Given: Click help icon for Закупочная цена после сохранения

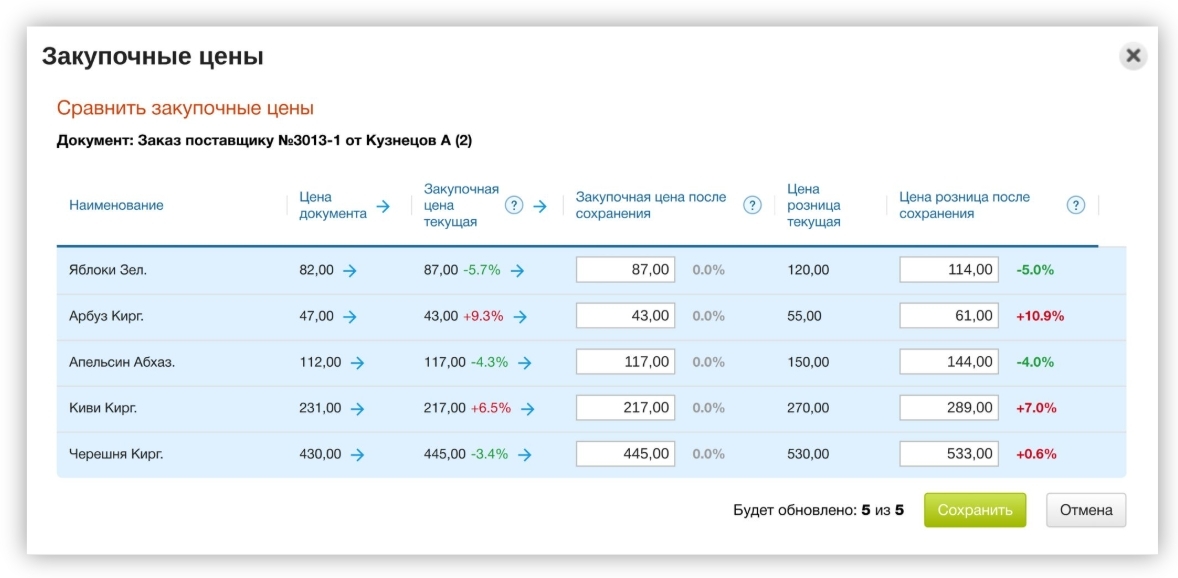Looking at the screenshot, I should [752, 205].
